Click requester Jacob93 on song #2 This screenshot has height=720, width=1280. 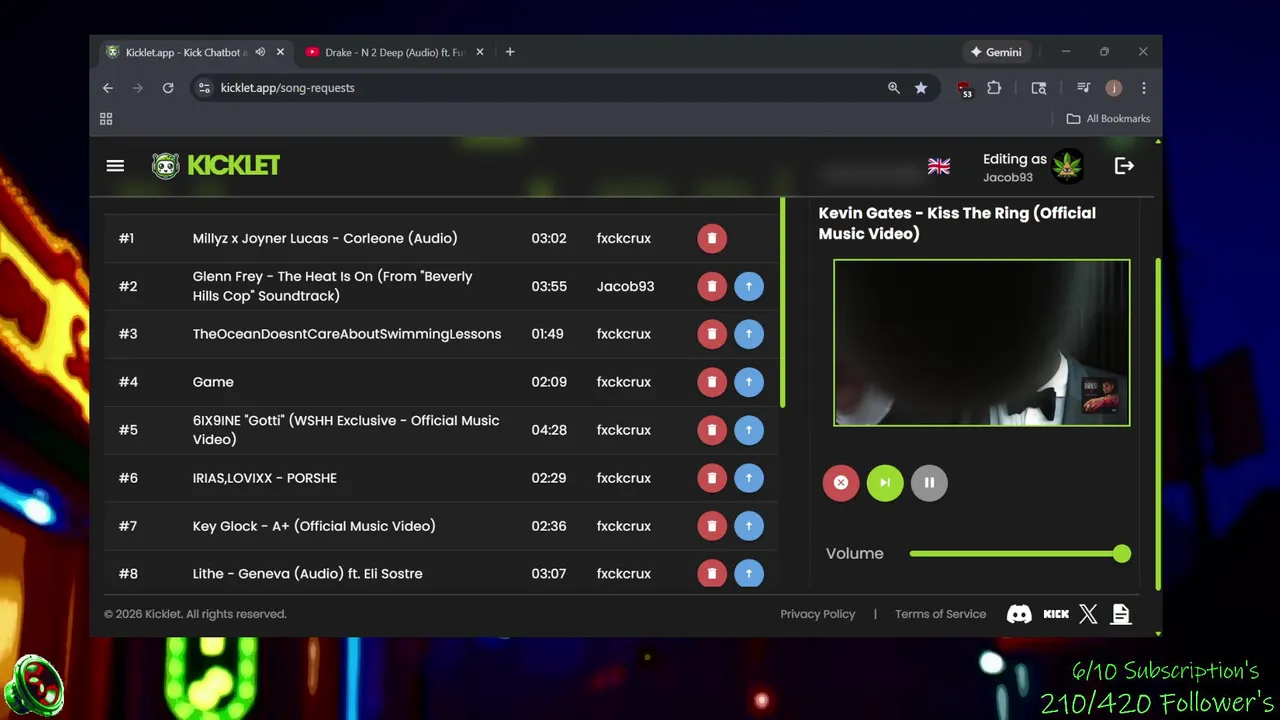[x=626, y=286]
